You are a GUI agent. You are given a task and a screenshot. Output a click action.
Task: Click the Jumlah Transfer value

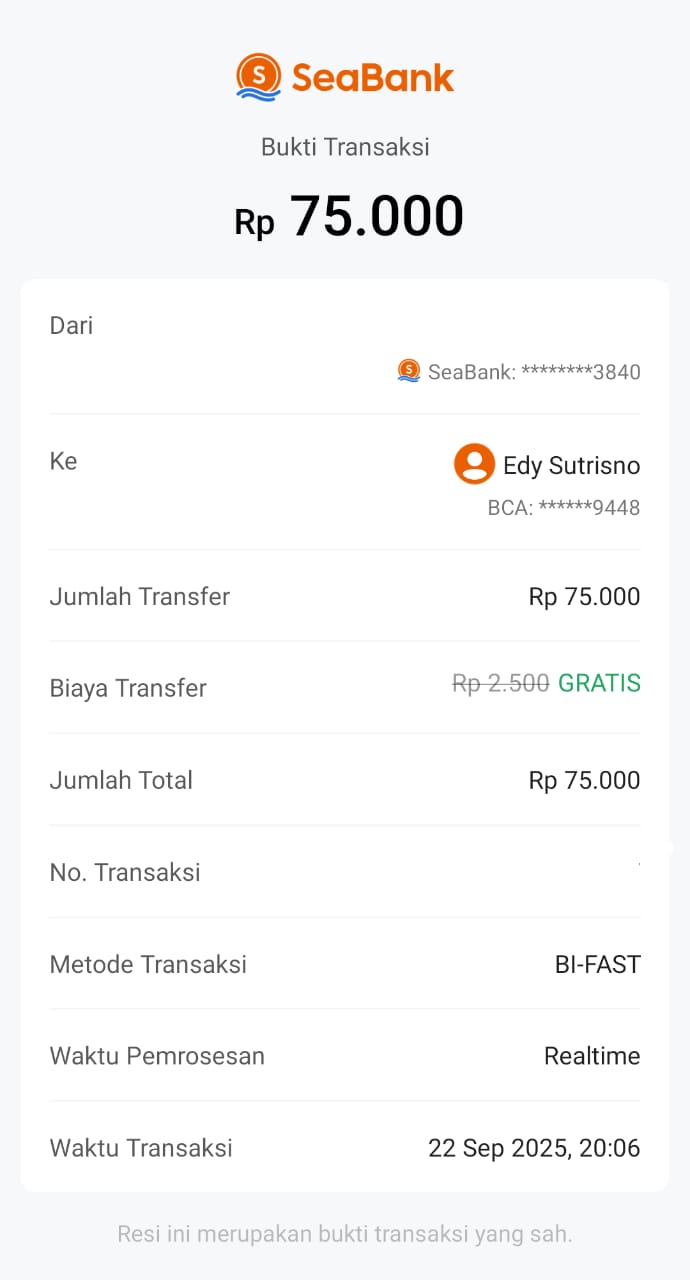pos(584,597)
